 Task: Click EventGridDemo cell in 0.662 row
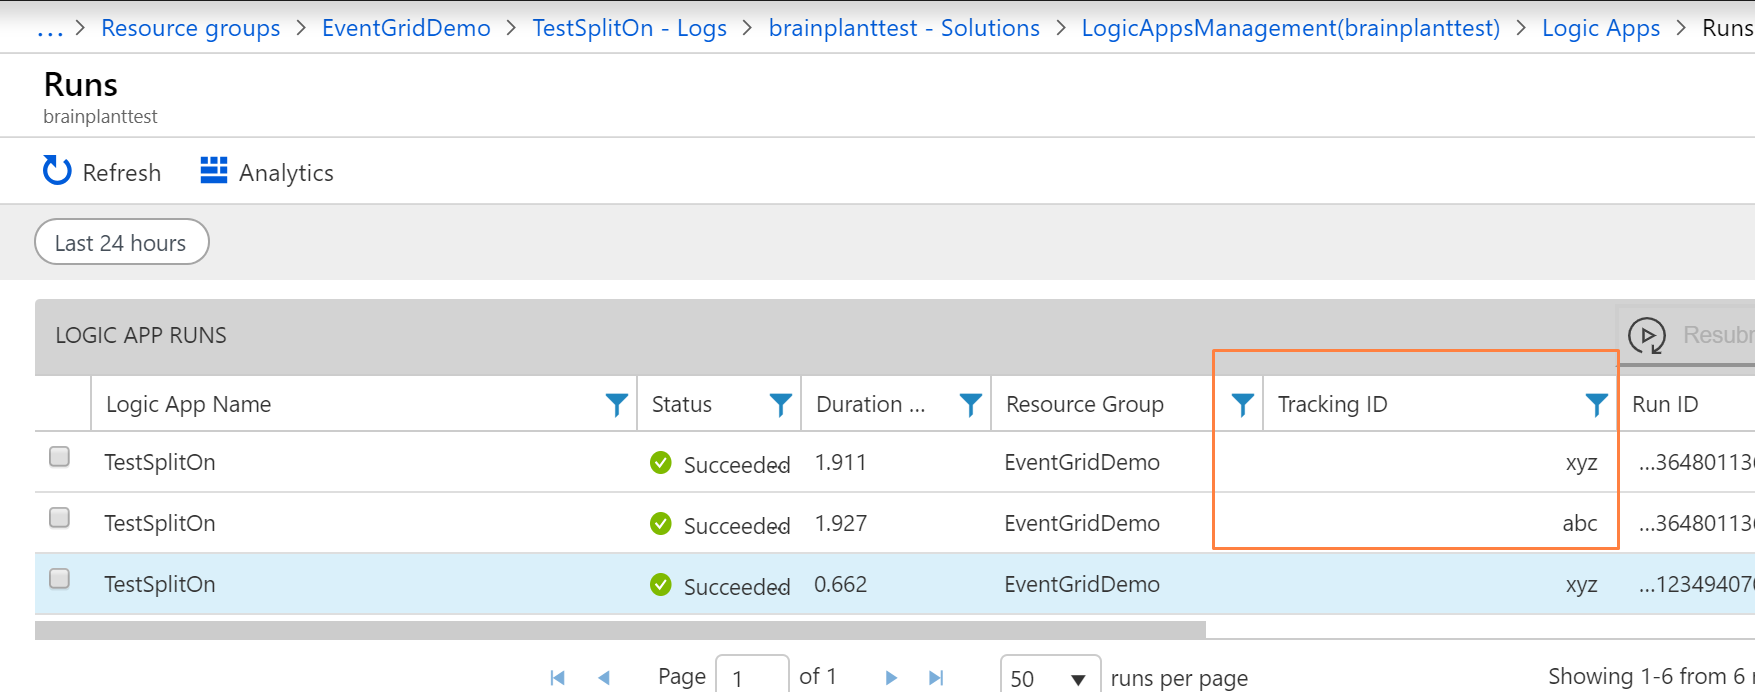click(1082, 584)
